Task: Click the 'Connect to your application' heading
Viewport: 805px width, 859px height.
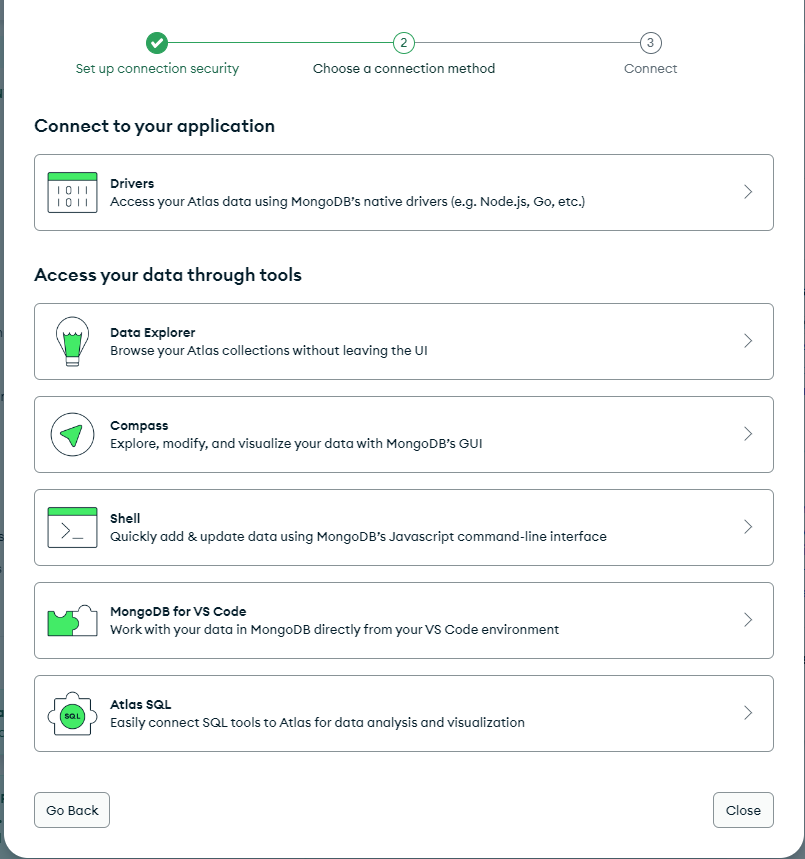Action: [x=155, y=126]
